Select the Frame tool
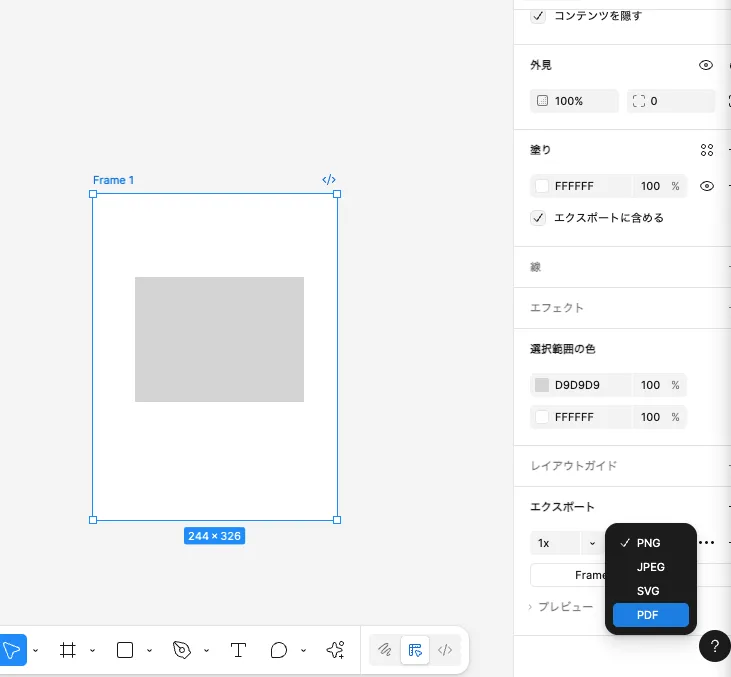This screenshot has height=677, width=731. point(68,650)
